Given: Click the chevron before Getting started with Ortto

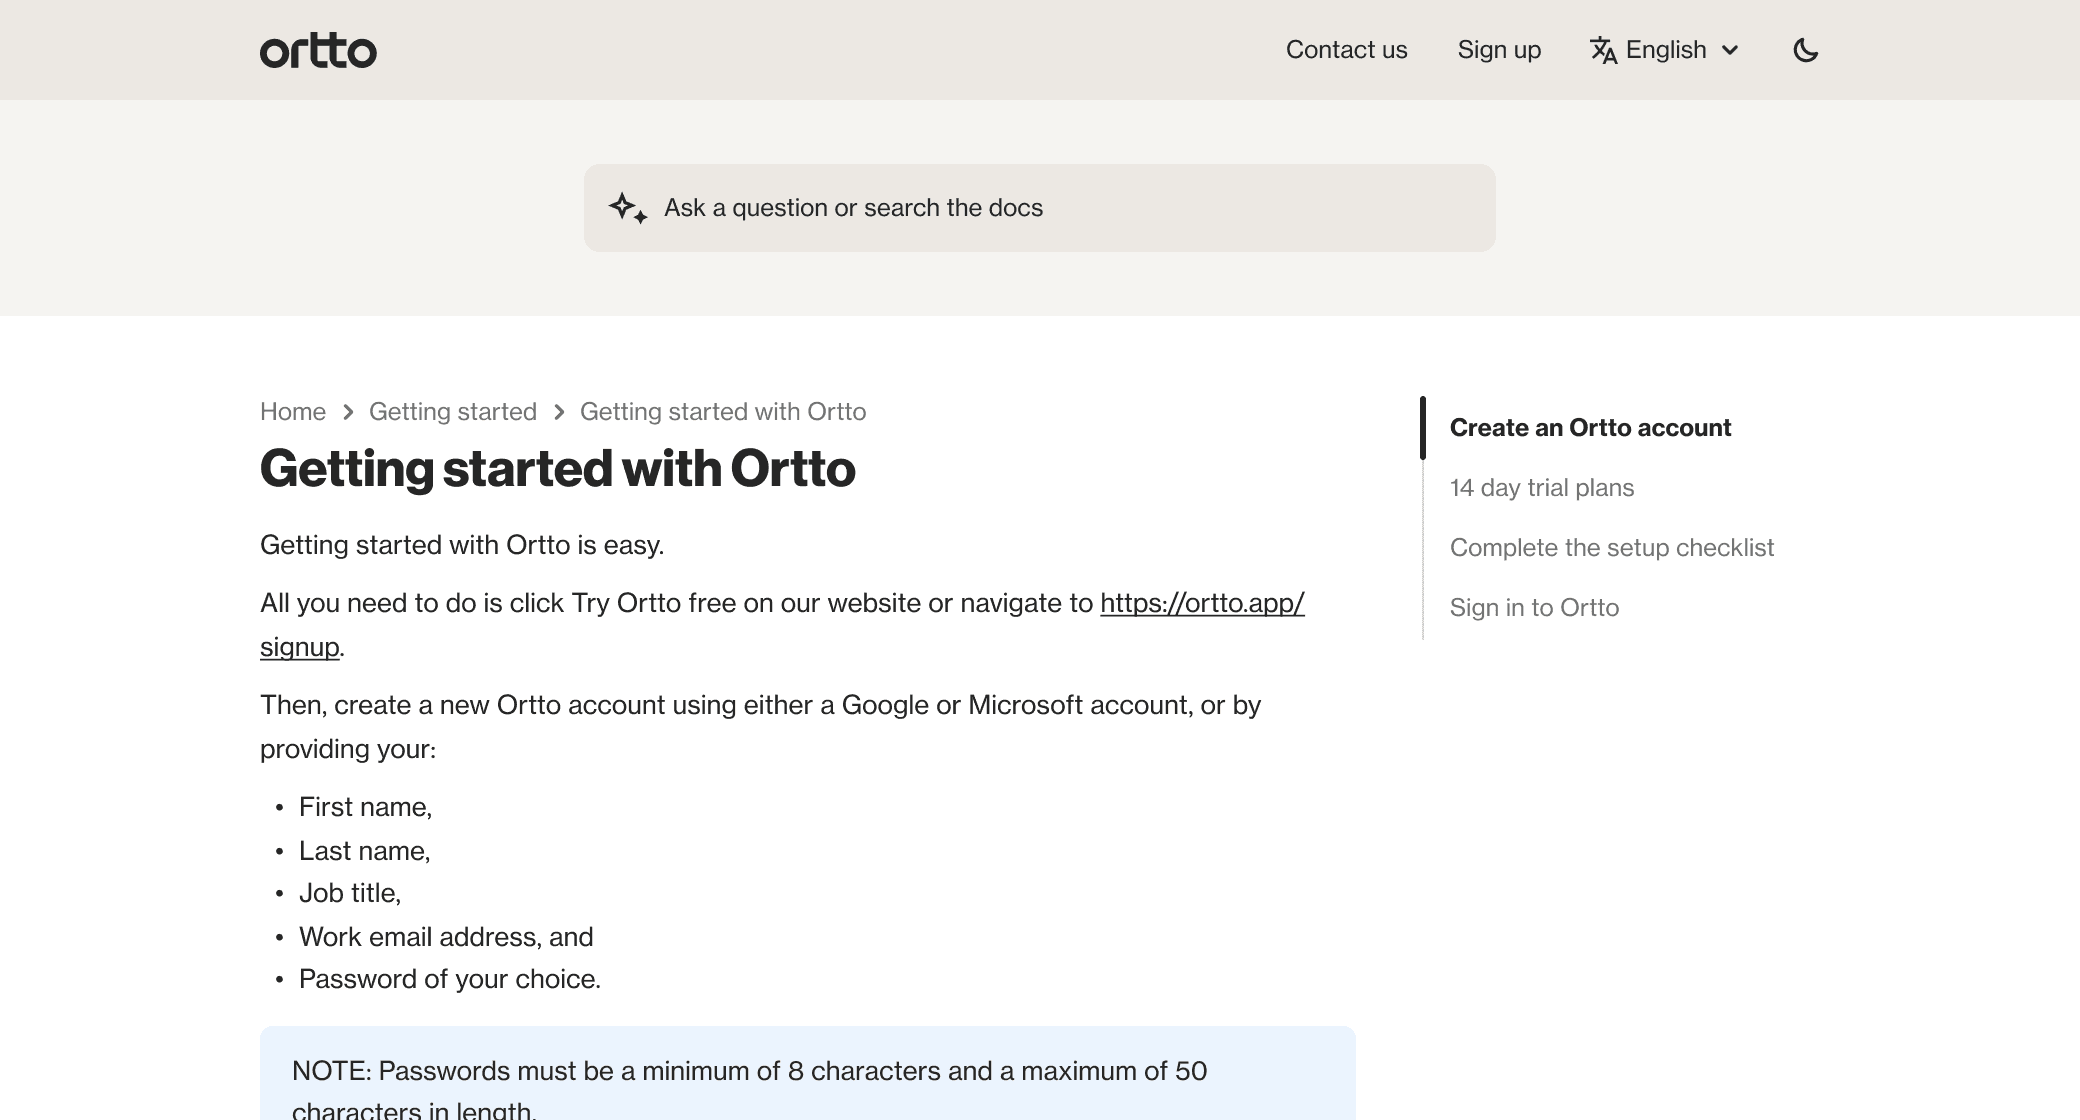Looking at the screenshot, I should (x=558, y=411).
